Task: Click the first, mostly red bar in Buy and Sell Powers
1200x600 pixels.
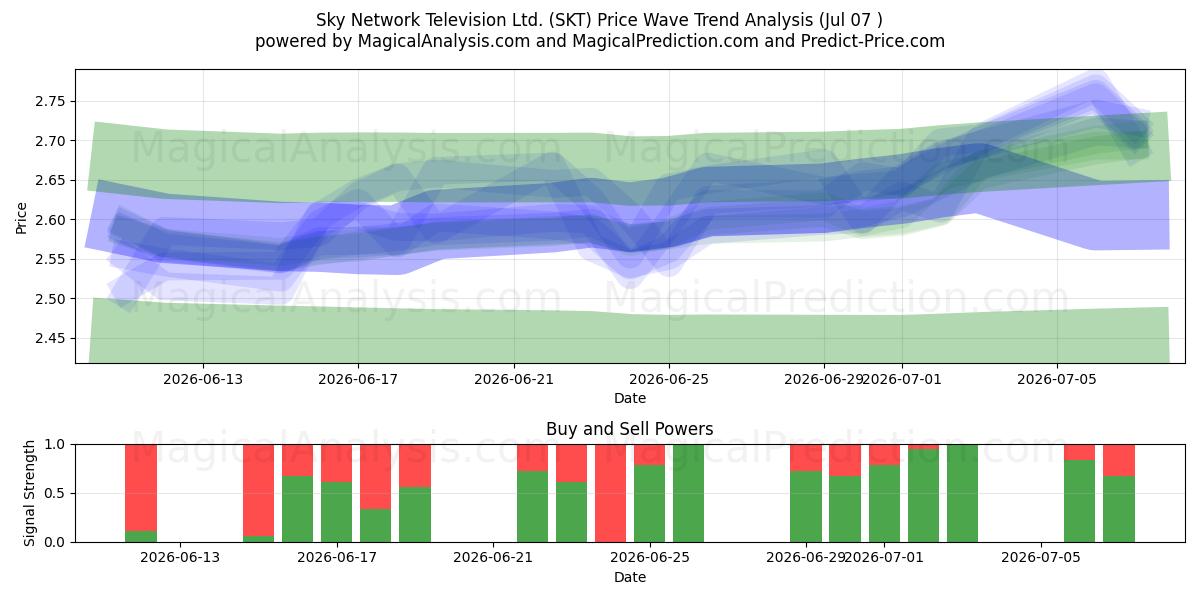Action: (x=141, y=493)
